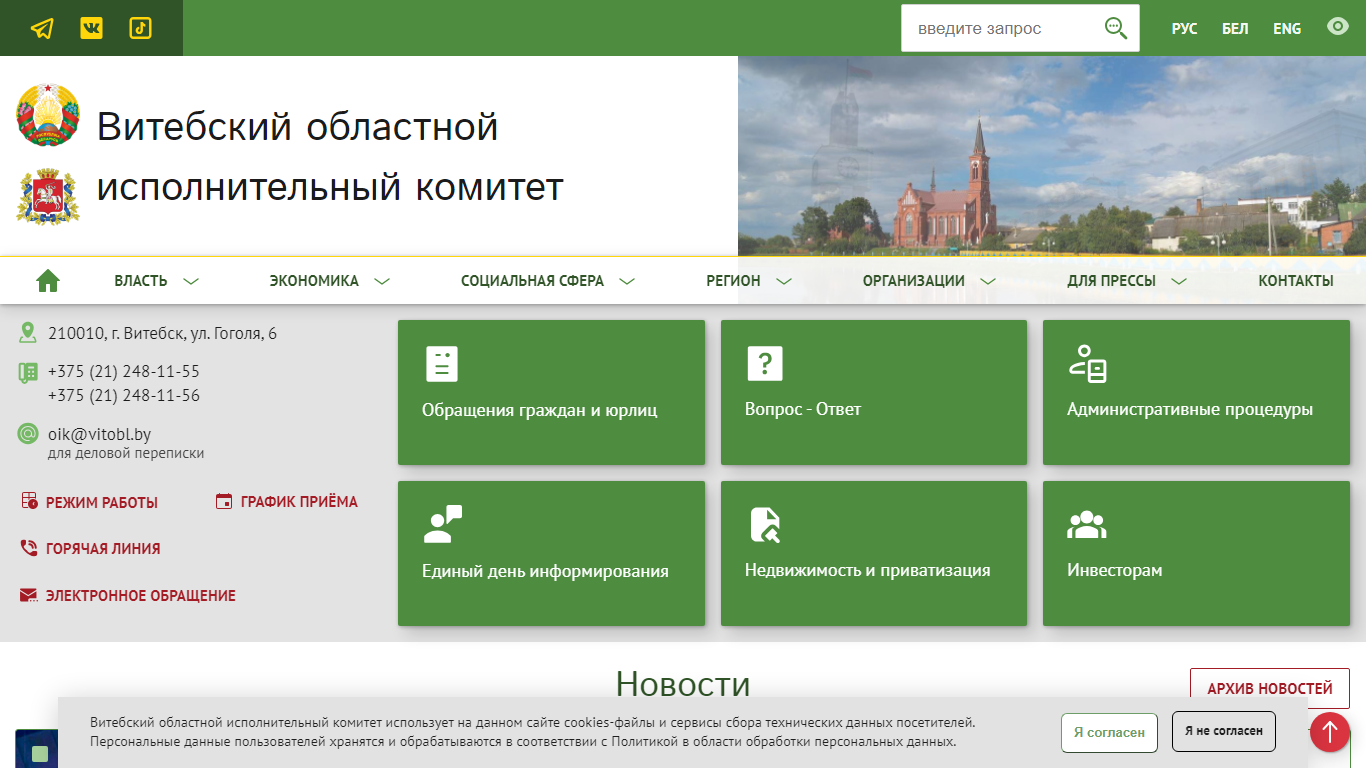
Task: Open the Архив новостей button
Action: [1270, 688]
